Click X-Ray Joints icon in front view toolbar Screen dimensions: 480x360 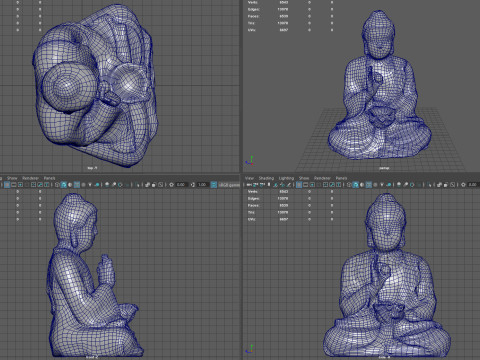452,184
